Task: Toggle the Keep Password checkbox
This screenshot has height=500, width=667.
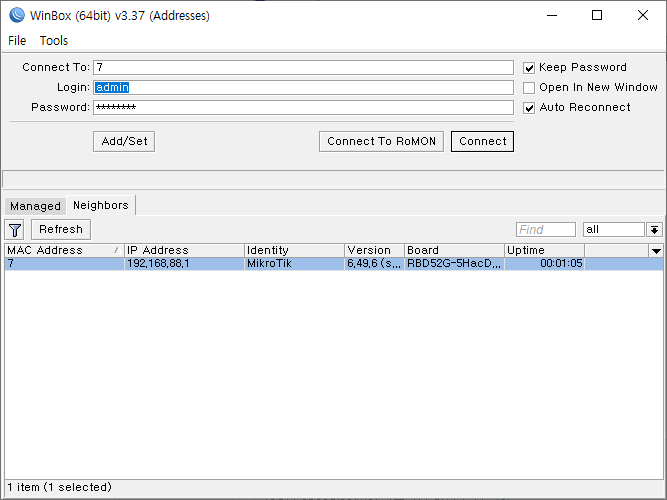Action: [529, 68]
